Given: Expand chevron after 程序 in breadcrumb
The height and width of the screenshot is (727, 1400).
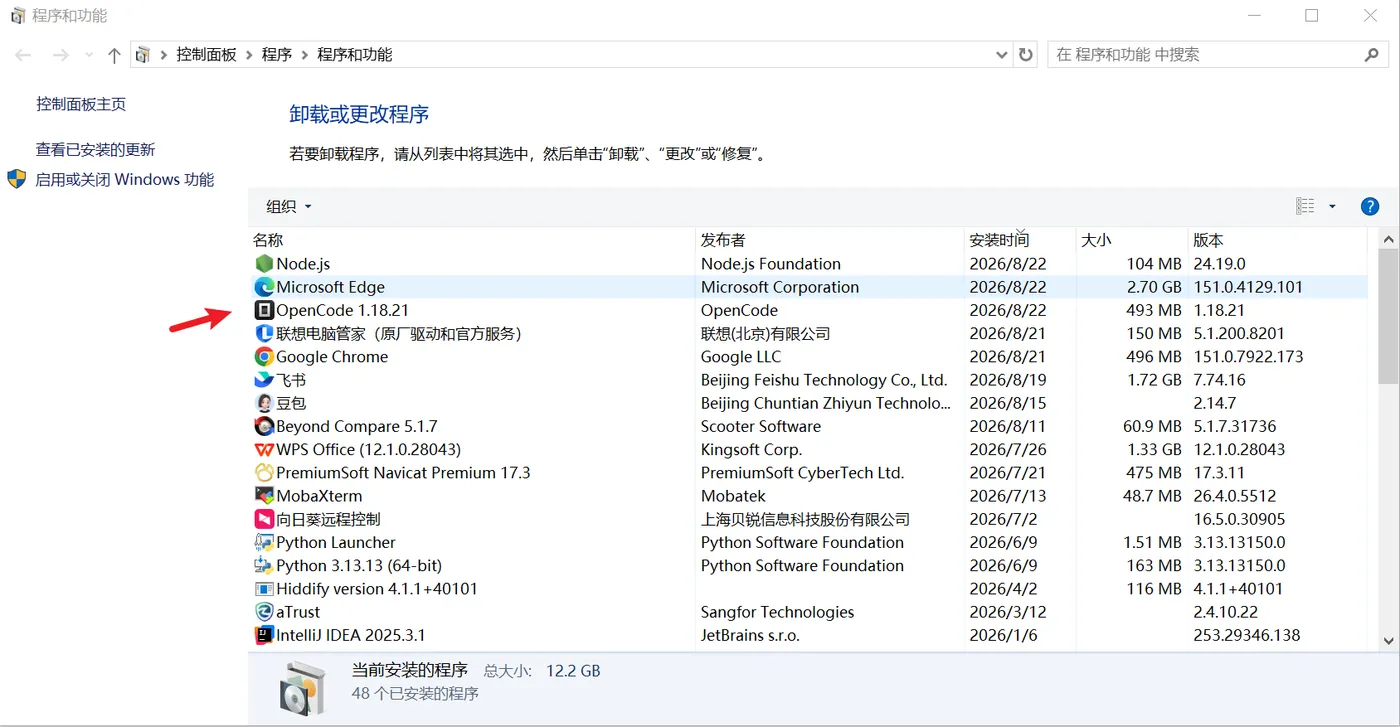Looking at the screenshot, I should coord(304,55).
